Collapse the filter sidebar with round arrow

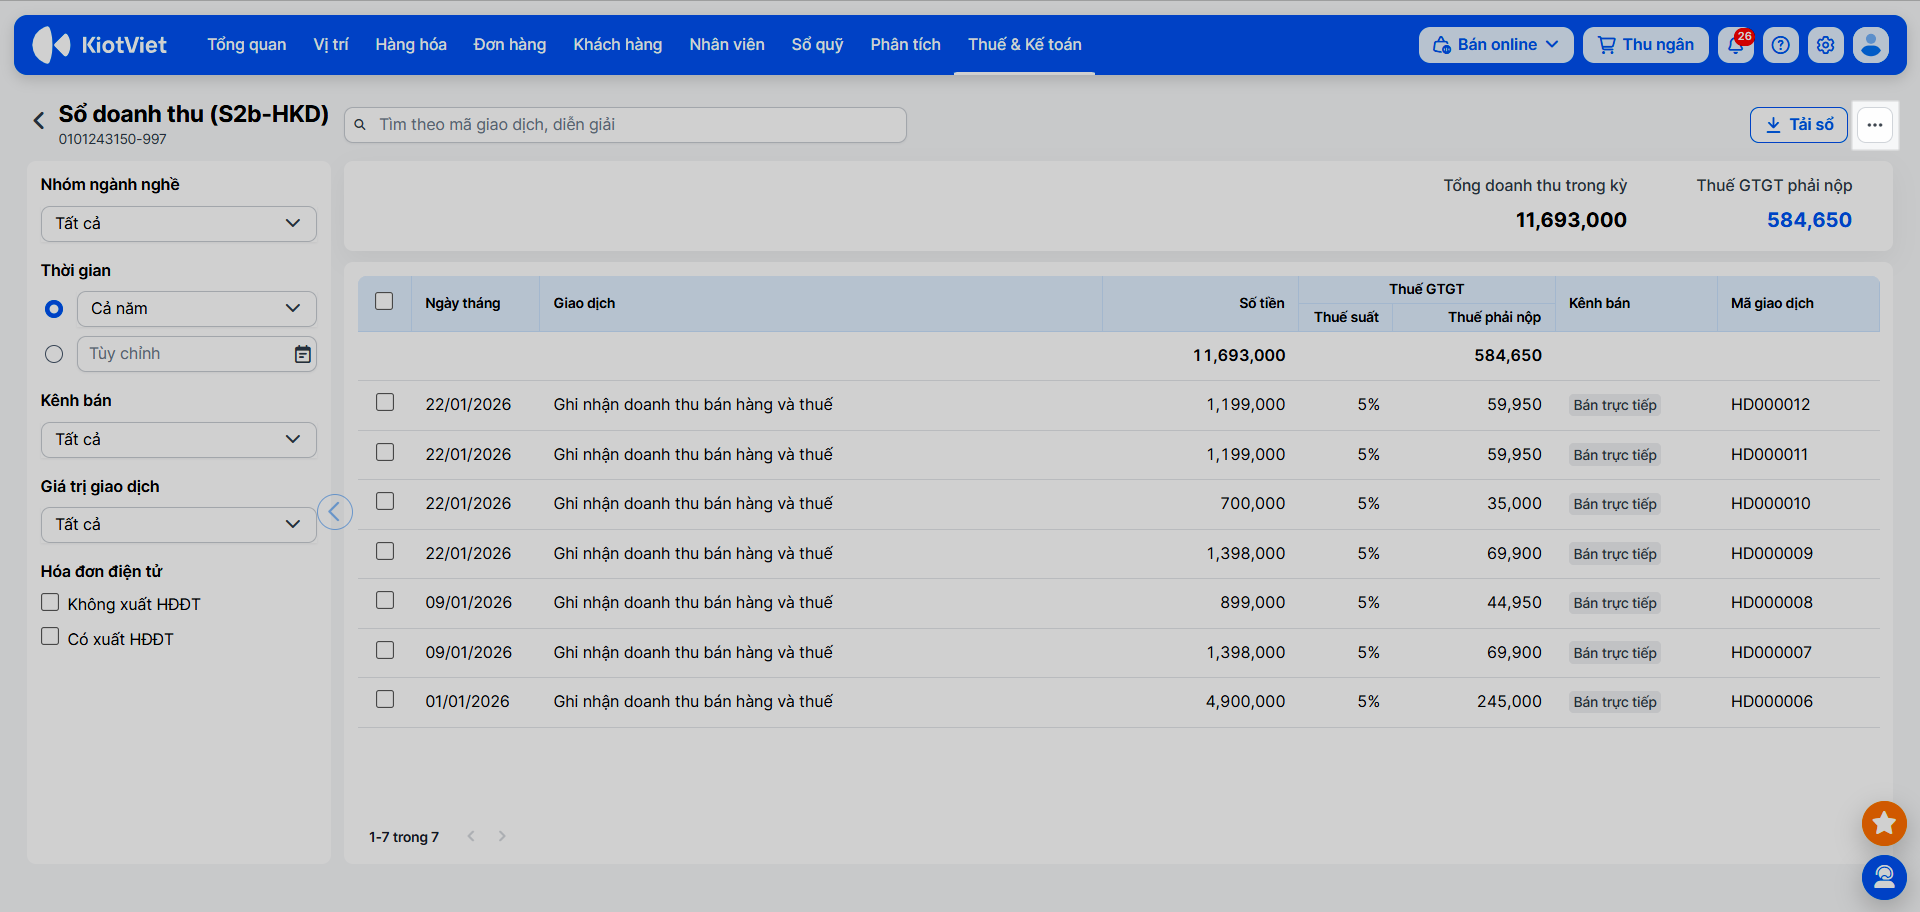(x=335, y=512)
